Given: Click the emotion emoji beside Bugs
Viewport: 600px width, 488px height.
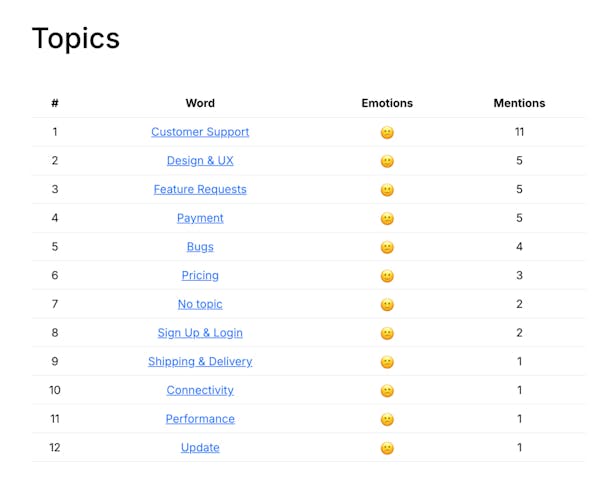Looking at the screenshot, I should coord(387,247).
